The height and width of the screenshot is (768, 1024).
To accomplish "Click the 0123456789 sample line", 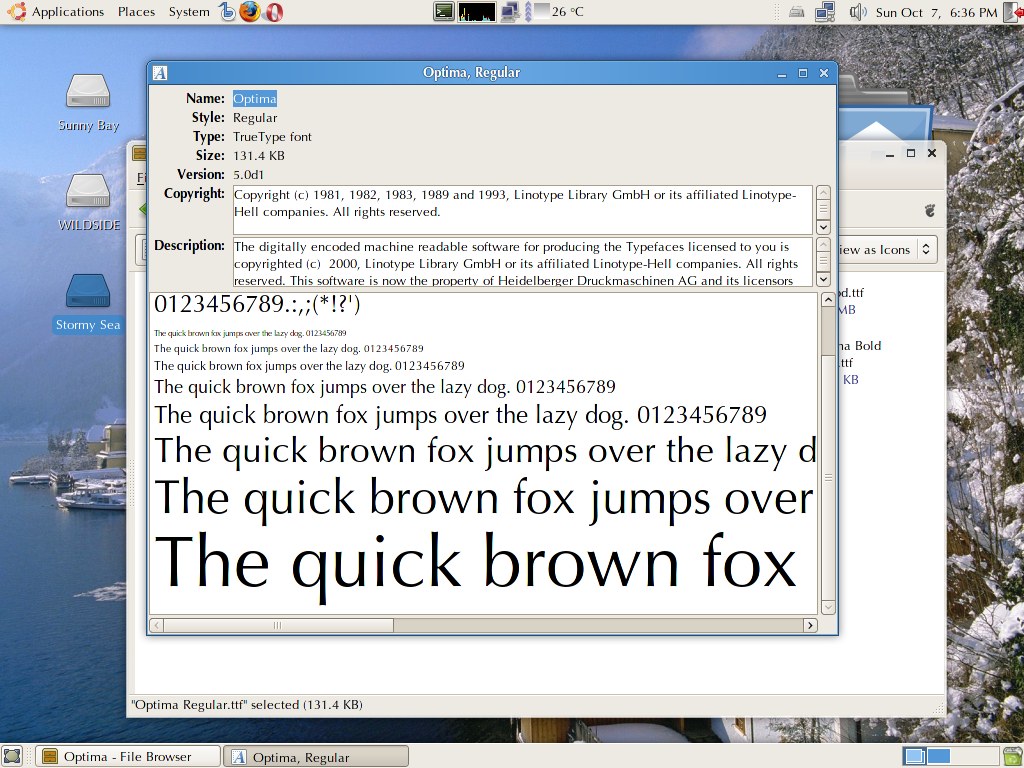I will coord(257,304).
